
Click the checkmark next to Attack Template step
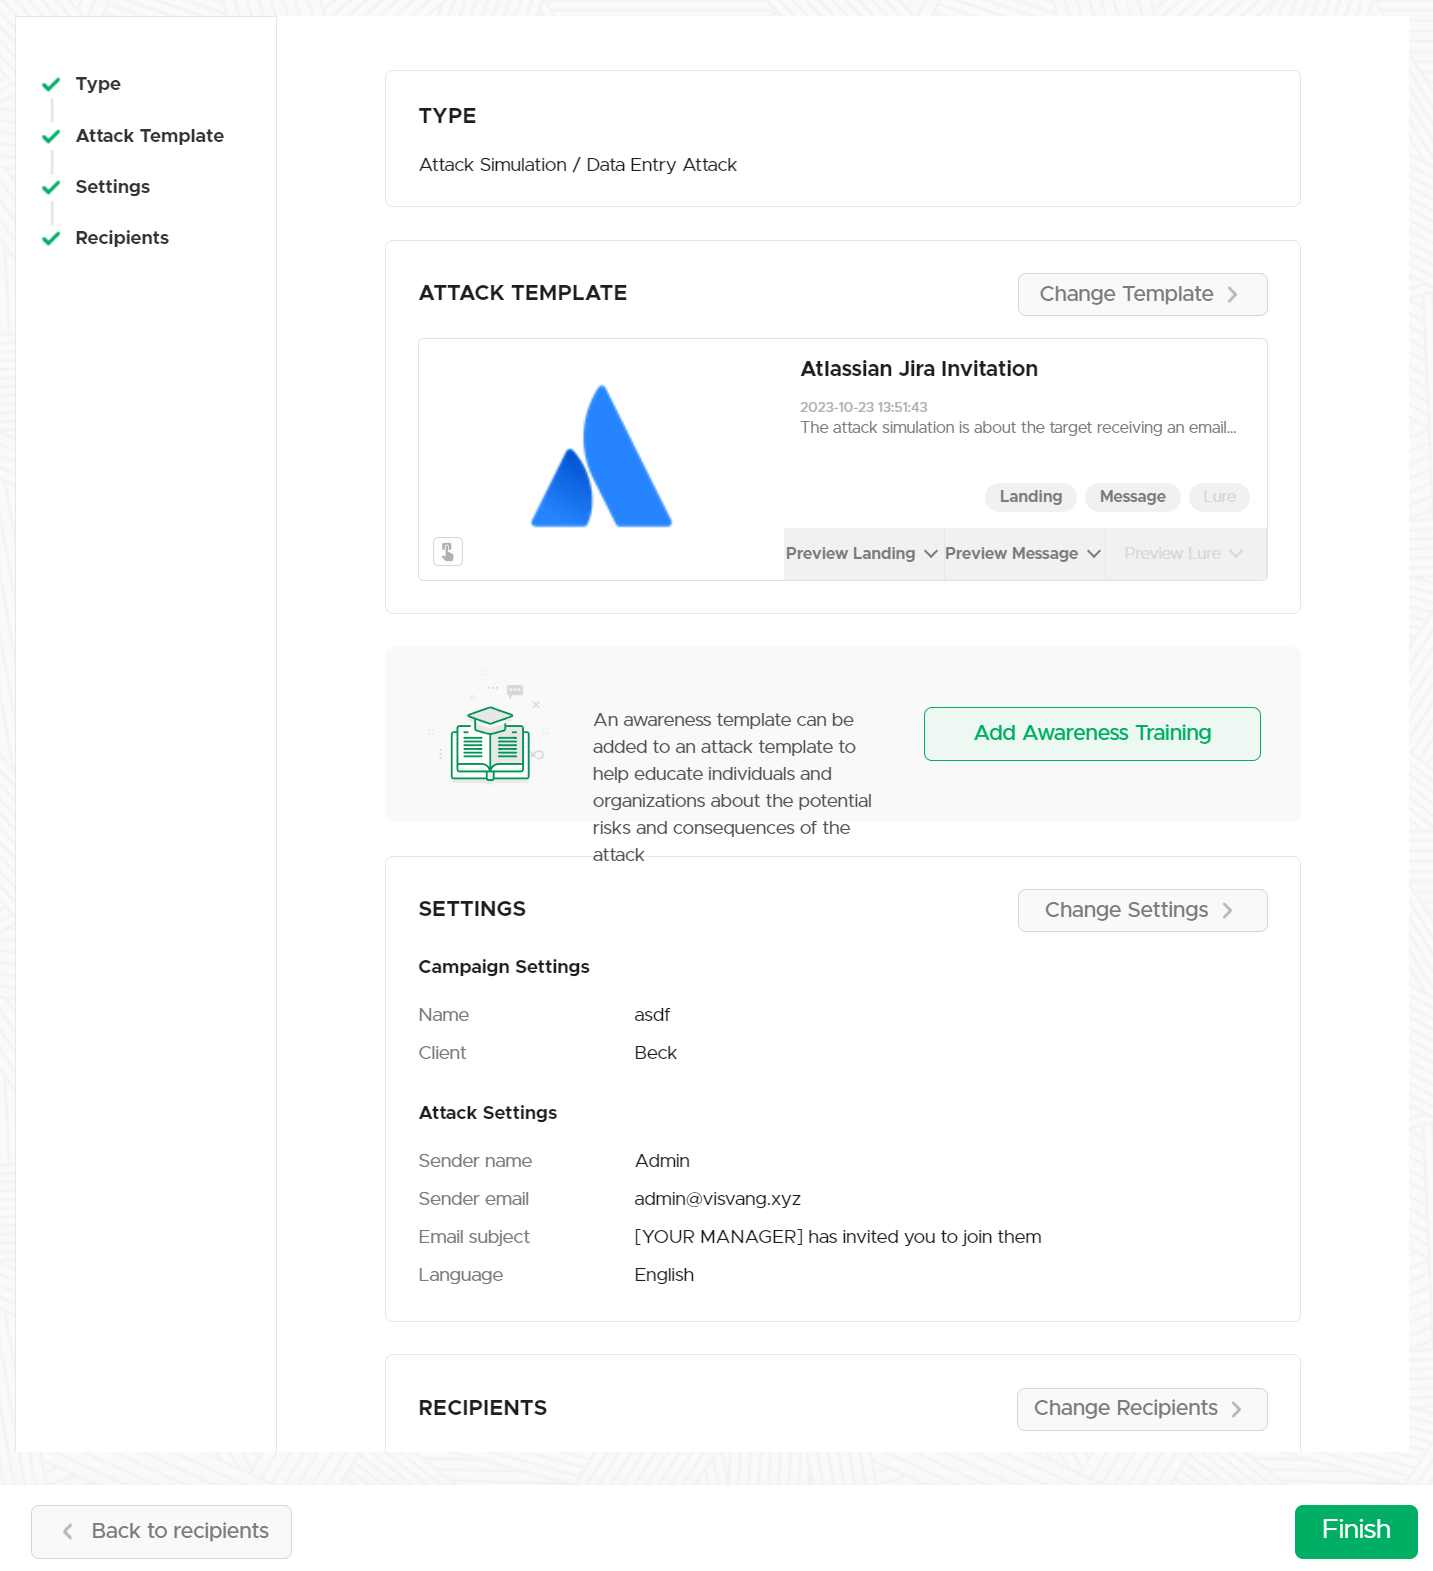click(51, 136)
